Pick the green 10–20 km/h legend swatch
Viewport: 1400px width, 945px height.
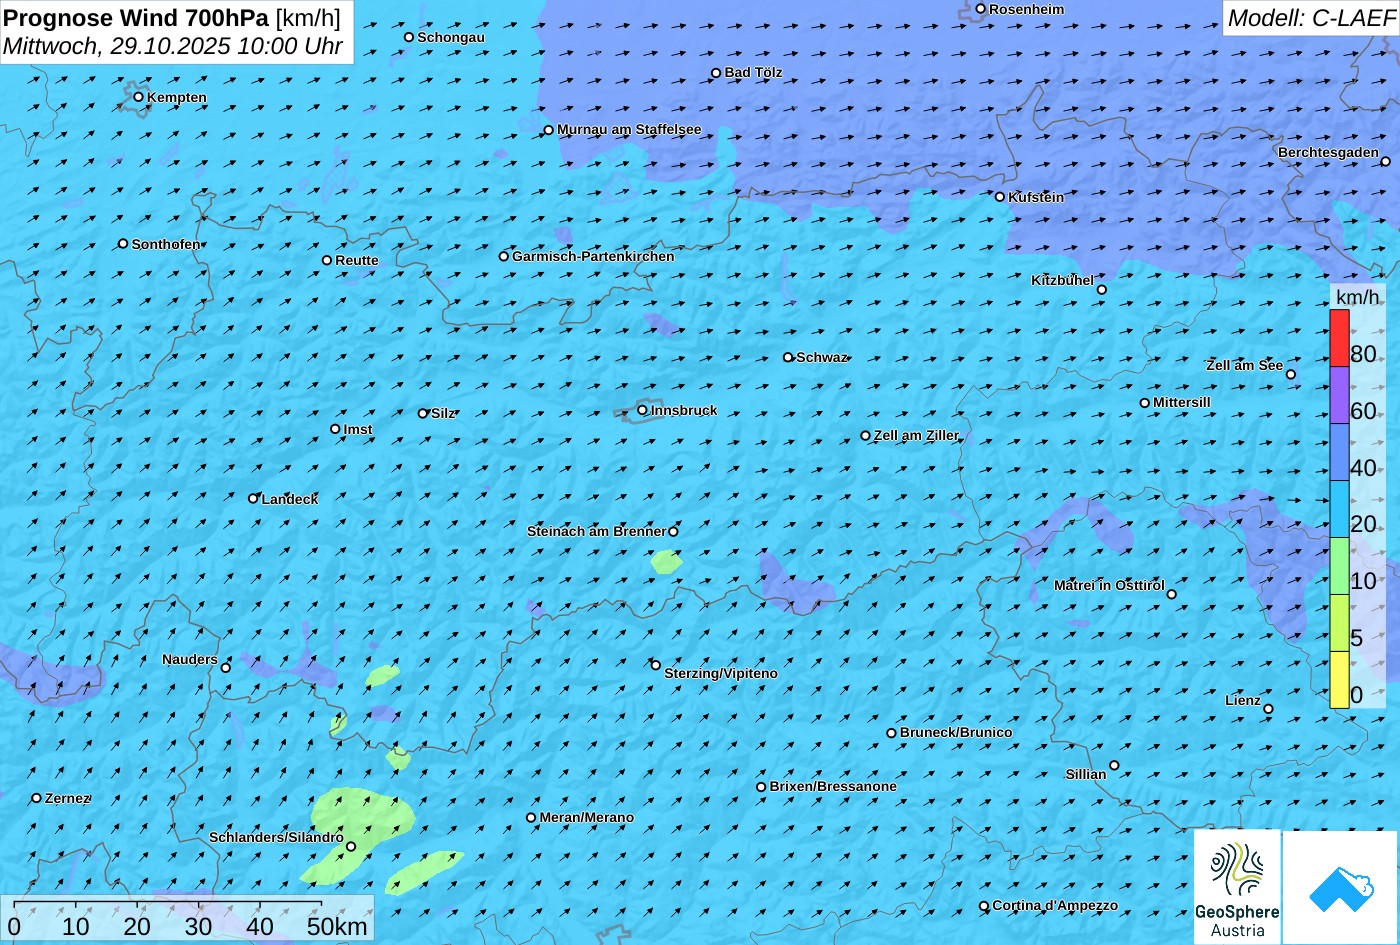pos(1339,566)
